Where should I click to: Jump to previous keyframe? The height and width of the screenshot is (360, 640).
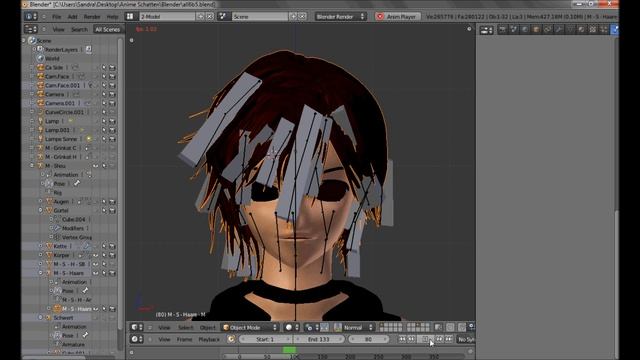[x=412, y=339]
